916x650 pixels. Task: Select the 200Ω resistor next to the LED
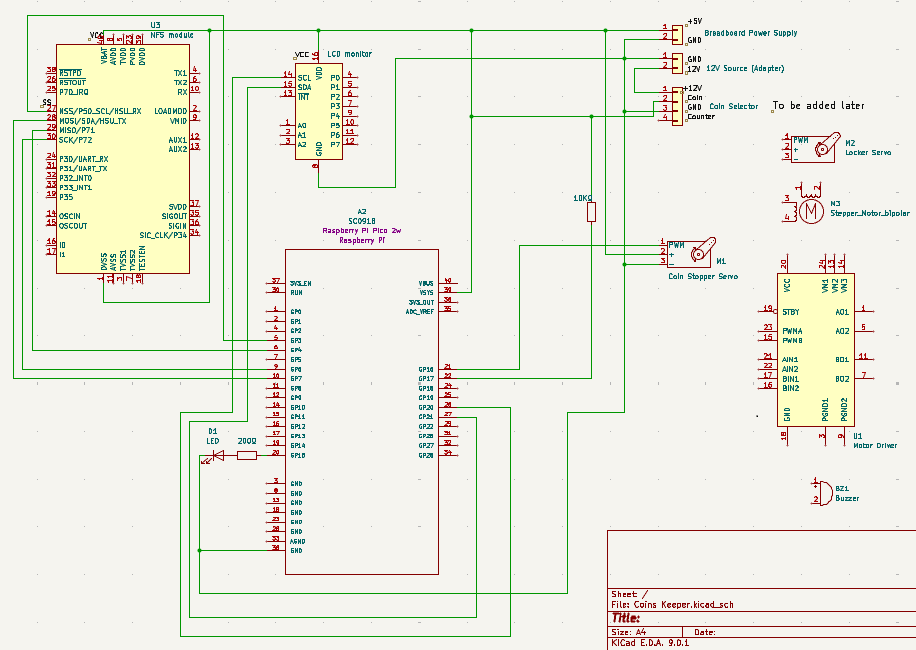[246, 456]
